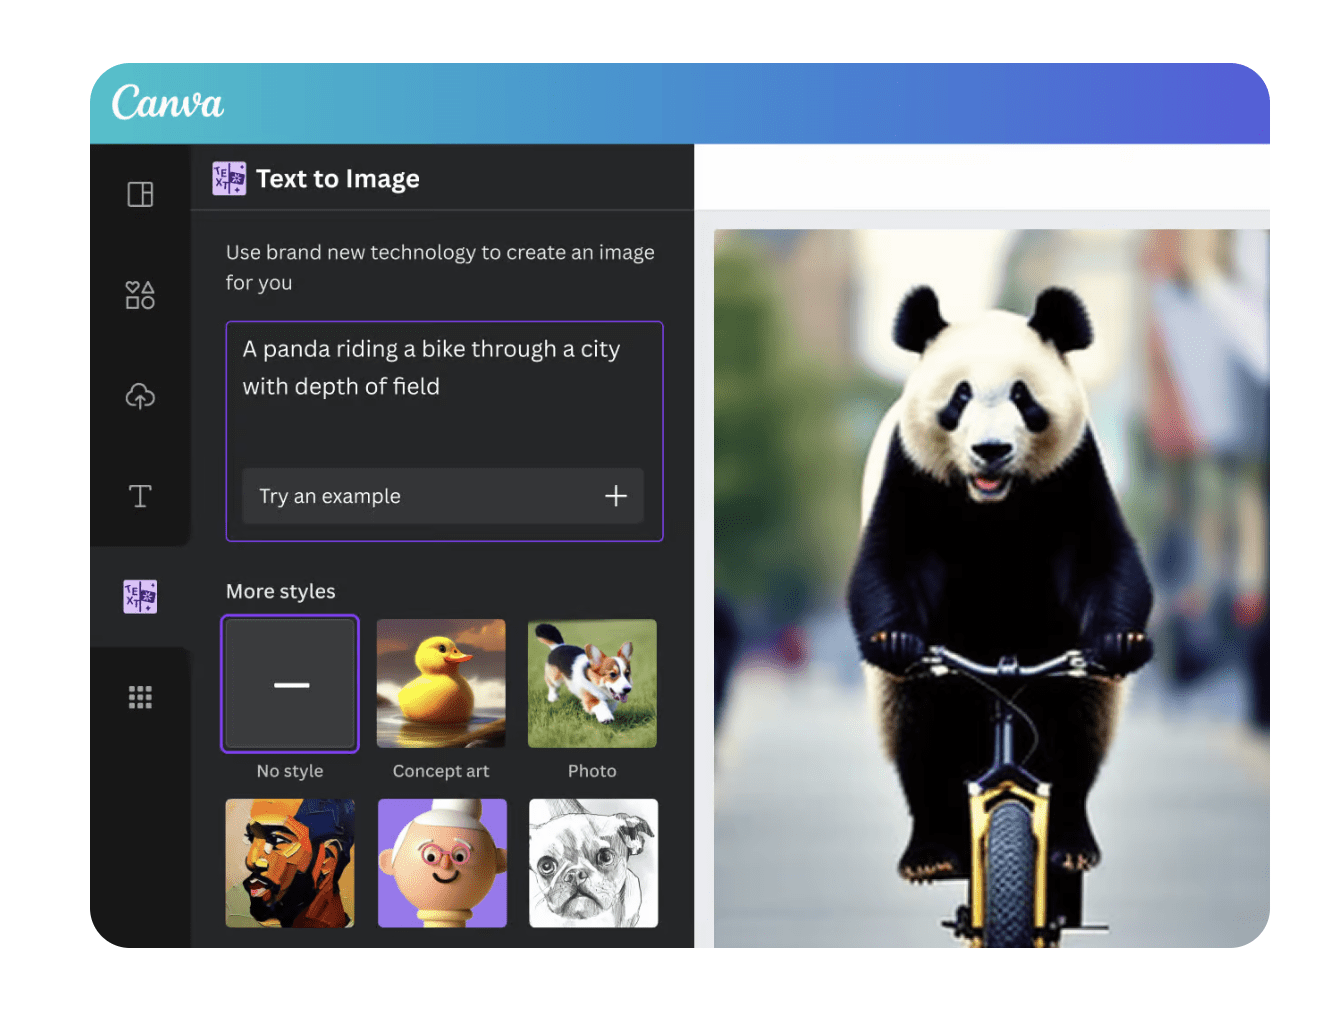Open the Uploads cloud sidebar icon

(x=140, y=396)
